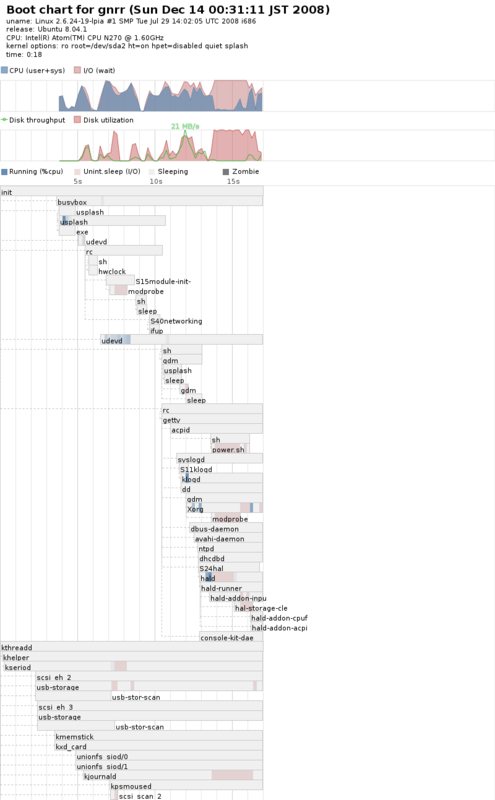Image resolution: width=495 pixels, height=800 pixels.
Task: Select the acpid process bar
Action: point(217,430)
